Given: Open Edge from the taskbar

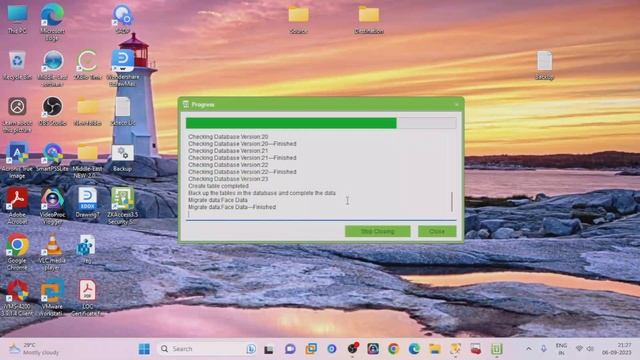Looking at the screenshot, I should [414, 349].
